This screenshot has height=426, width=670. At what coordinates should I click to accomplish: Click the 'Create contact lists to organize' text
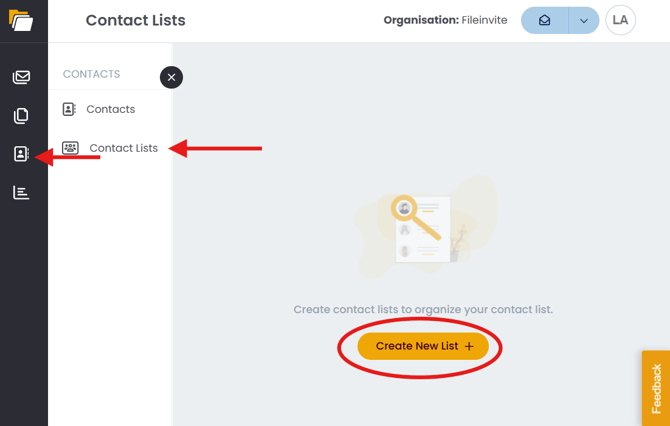(x=423, y=310)
